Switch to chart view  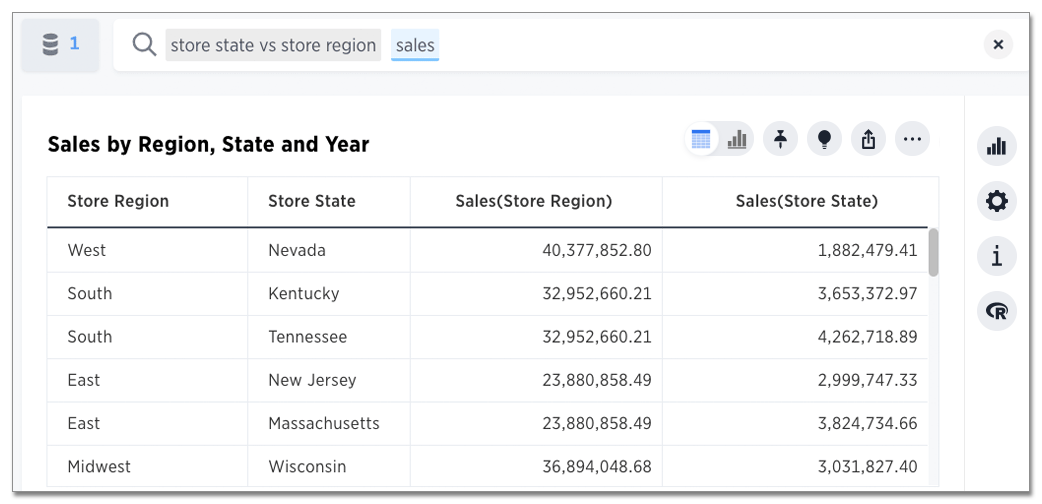(x=737, y=140)
